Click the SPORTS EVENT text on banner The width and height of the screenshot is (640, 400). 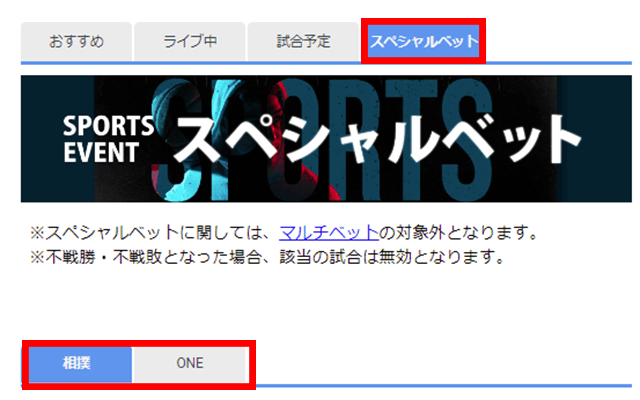pyautogui.click(x=108, y=139)
